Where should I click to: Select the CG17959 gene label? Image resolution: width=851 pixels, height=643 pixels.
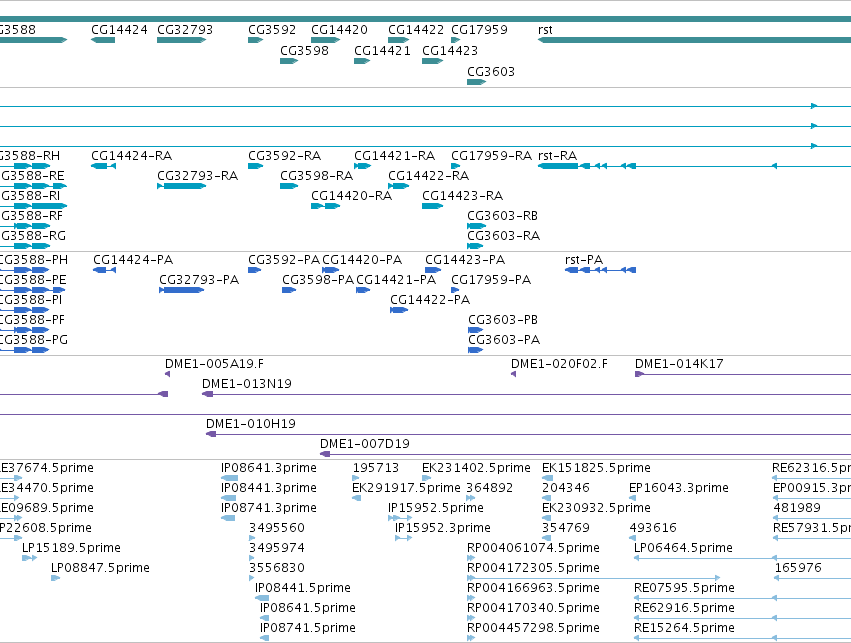479,29
